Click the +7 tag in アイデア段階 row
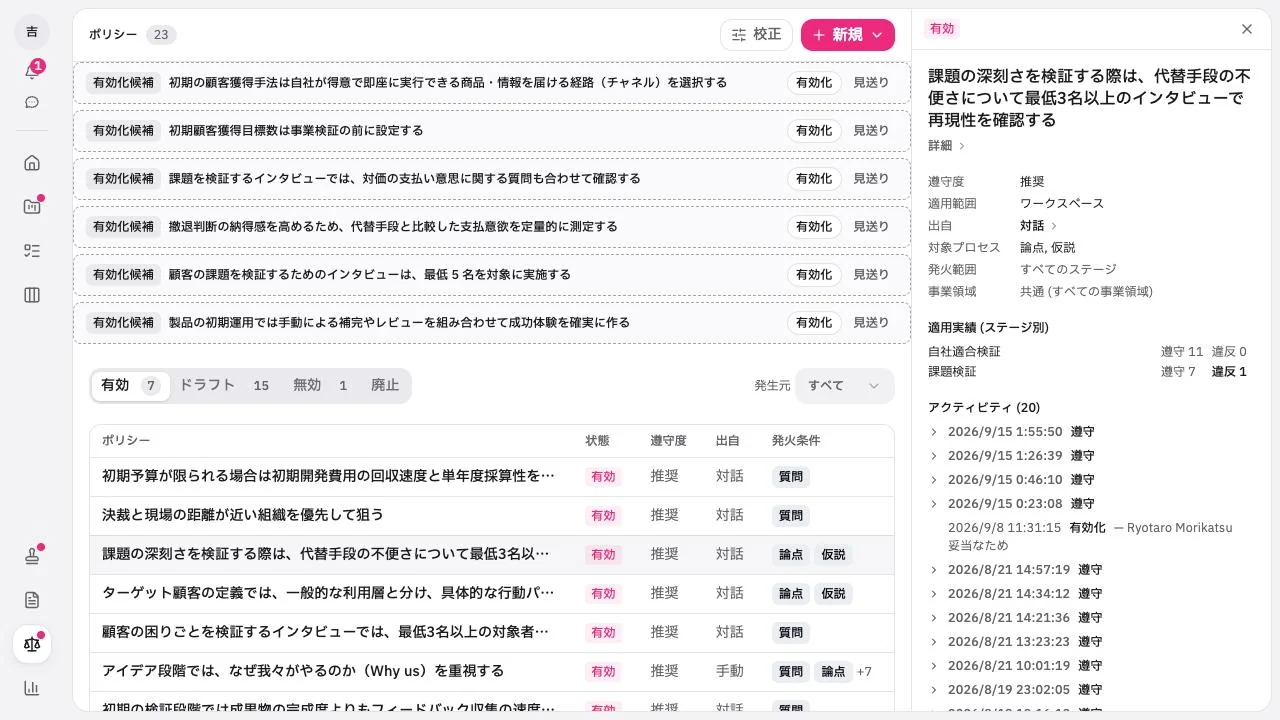Screen dimensions: 1280x720 tap(864, 672)
